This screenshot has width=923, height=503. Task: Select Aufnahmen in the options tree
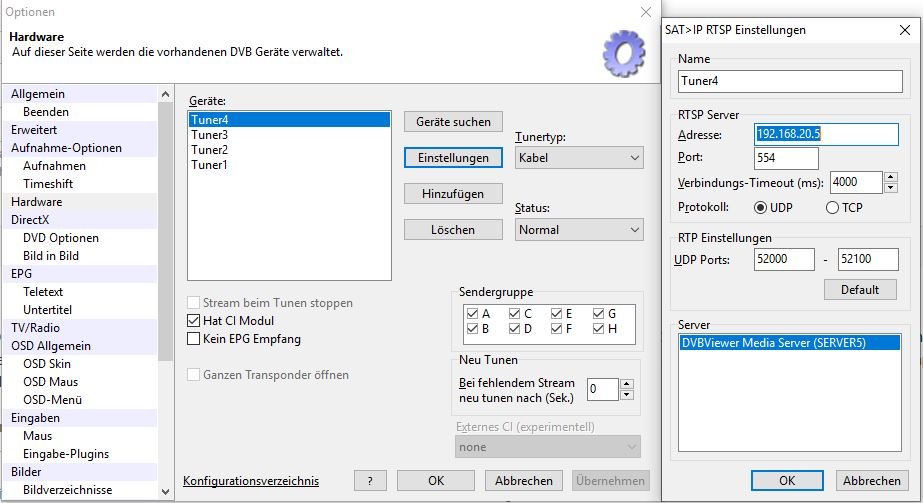54,166
